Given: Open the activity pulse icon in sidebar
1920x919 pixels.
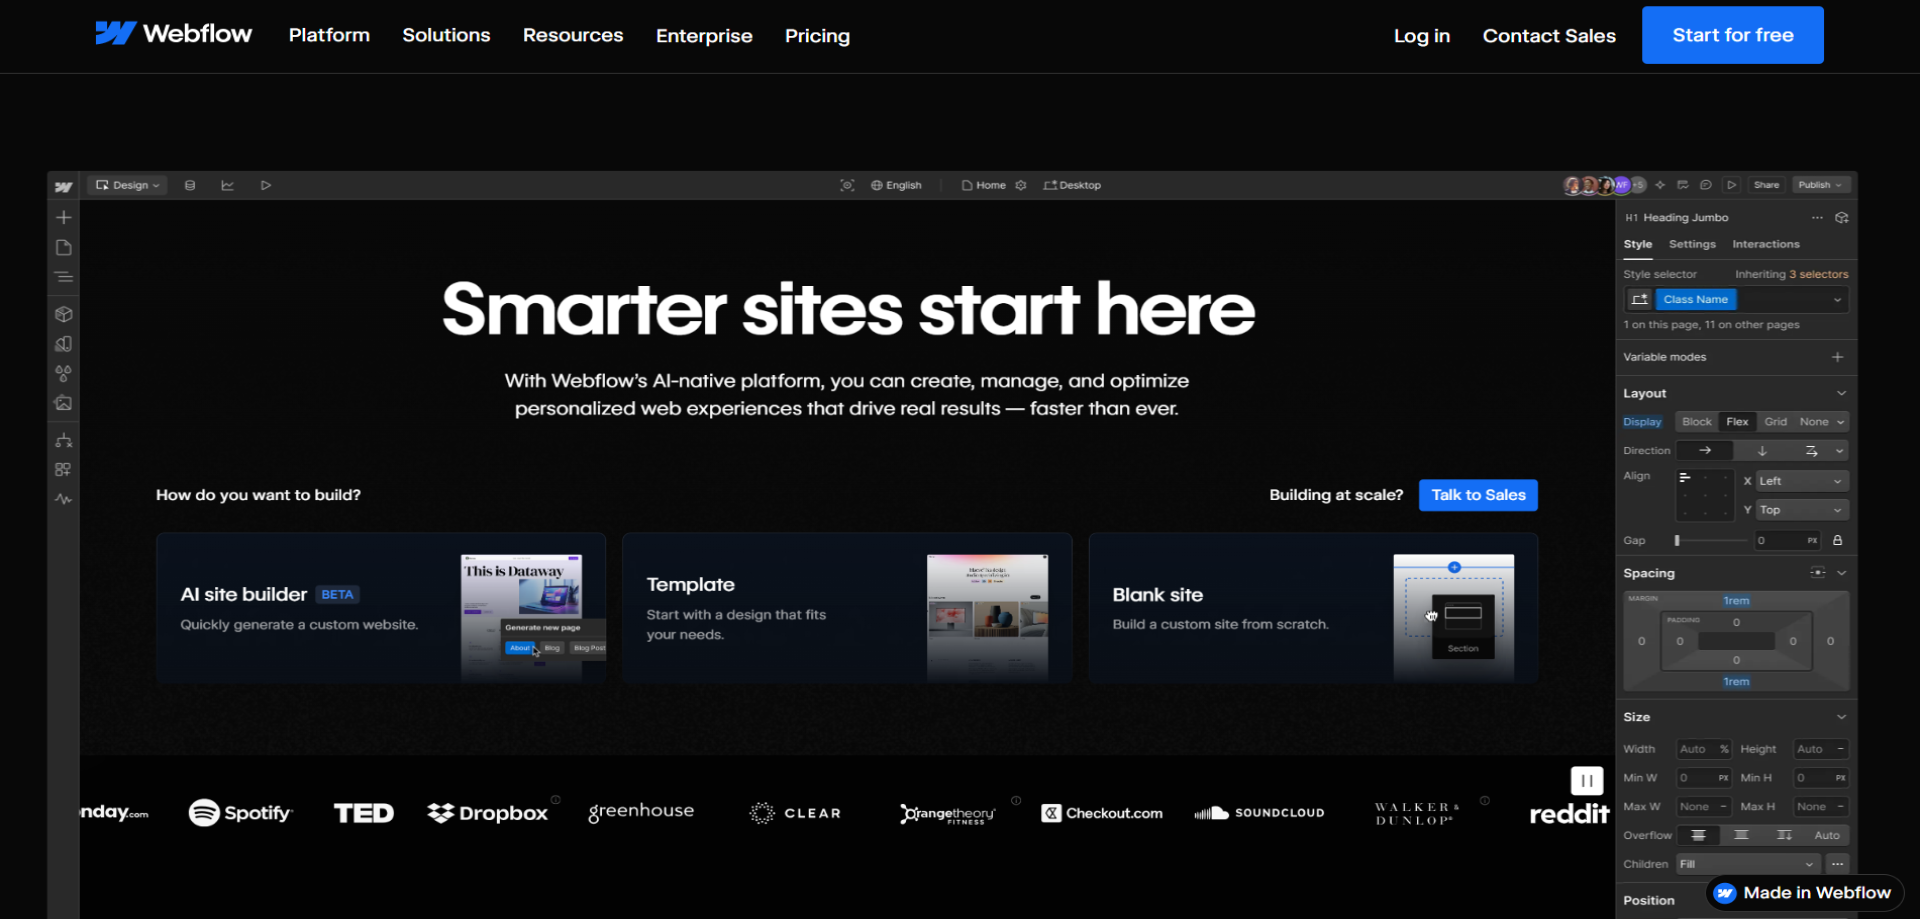Looking at the screenshot, I should (x=63, y=499).
